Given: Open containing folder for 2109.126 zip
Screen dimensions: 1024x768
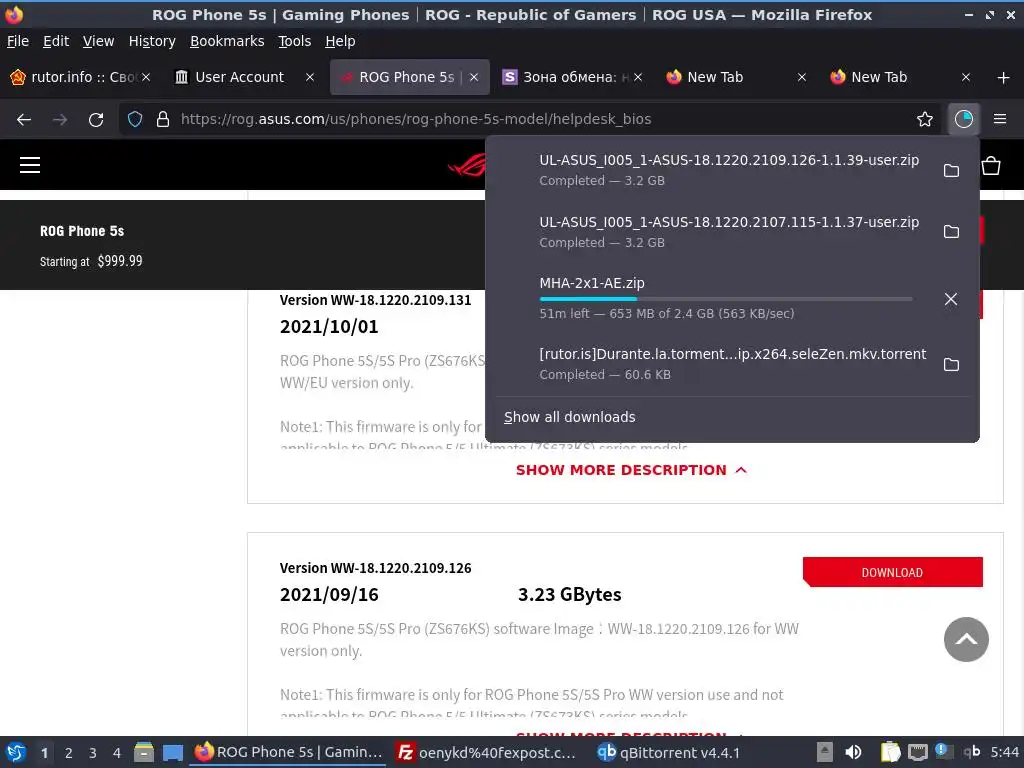Looking at the screenshot, I should 952,170.
